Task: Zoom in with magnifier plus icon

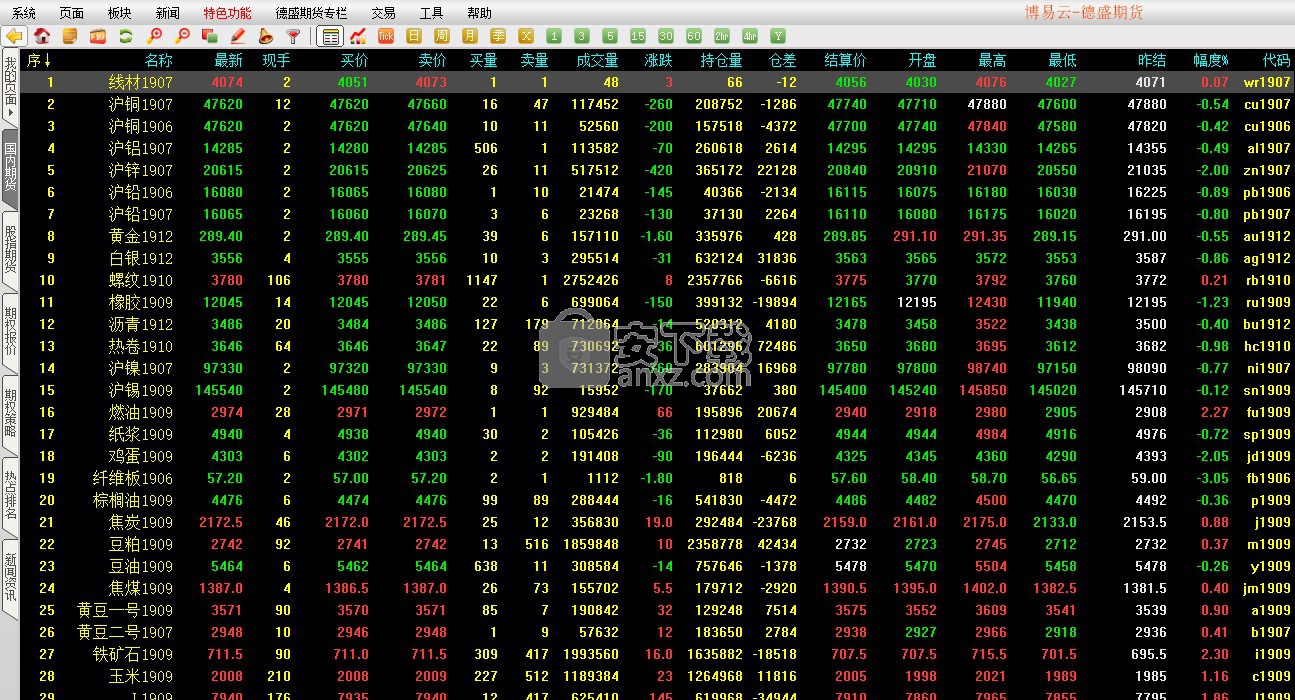Action: (154, 36)
